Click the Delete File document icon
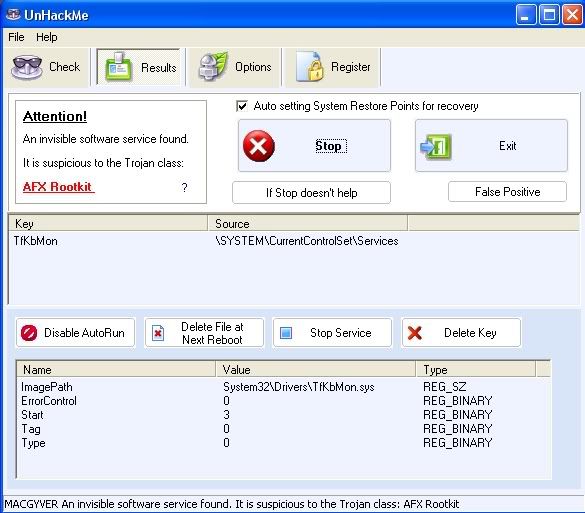Image resolution: width=585 pixels, height=513 pixels. [x=158, y=333]
